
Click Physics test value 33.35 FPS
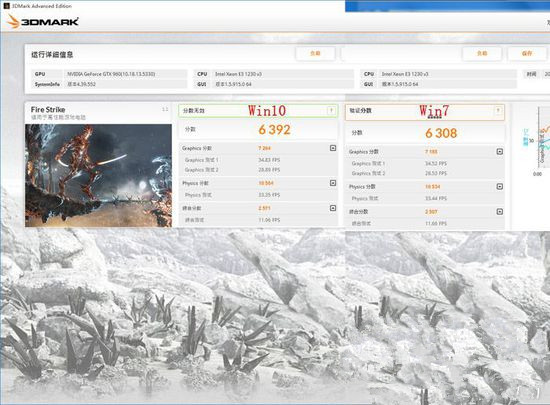(x=269, y=195)
